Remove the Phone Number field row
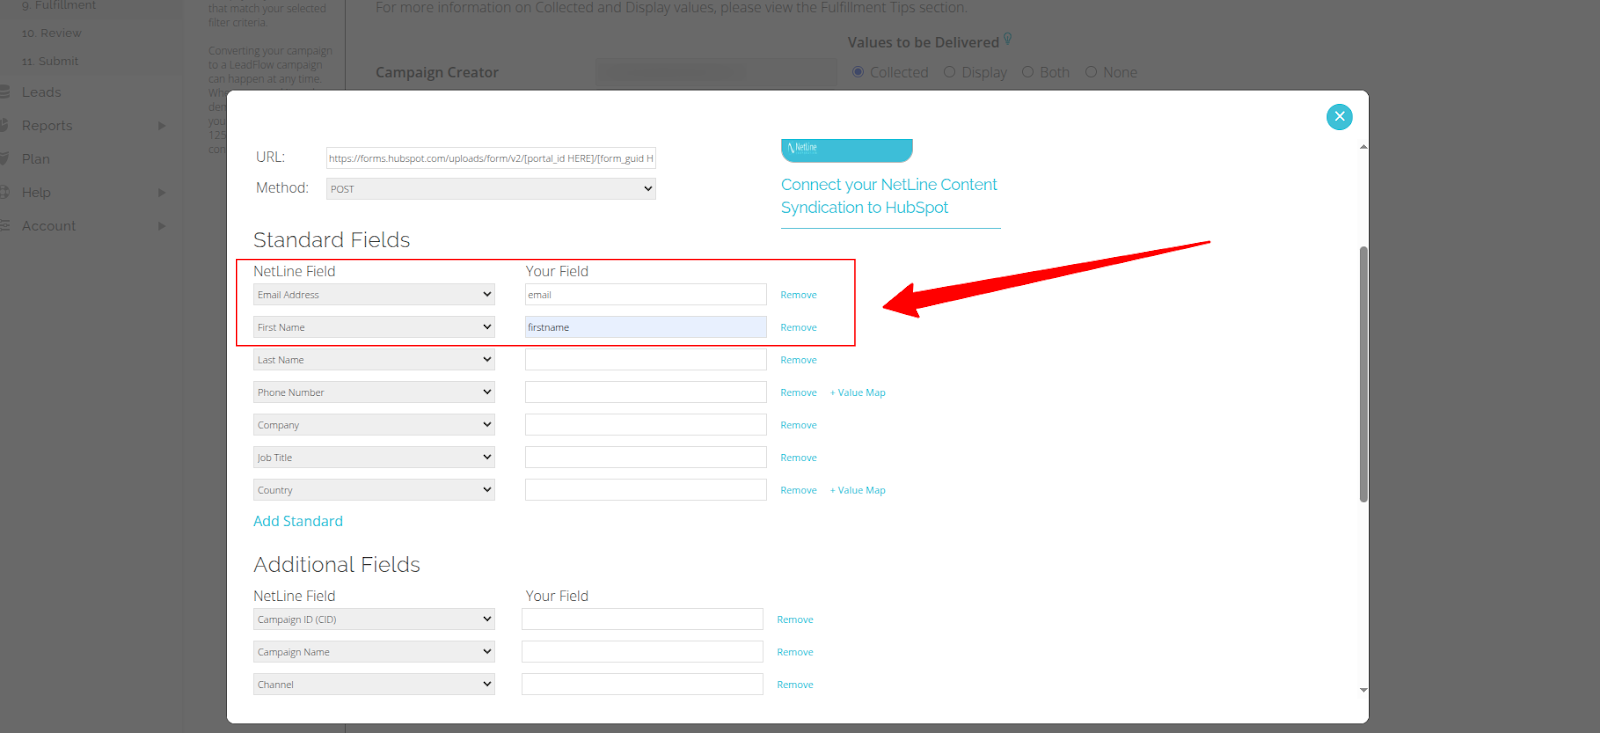This screenshot has height=740, width=1600. [x=798, y=393]
